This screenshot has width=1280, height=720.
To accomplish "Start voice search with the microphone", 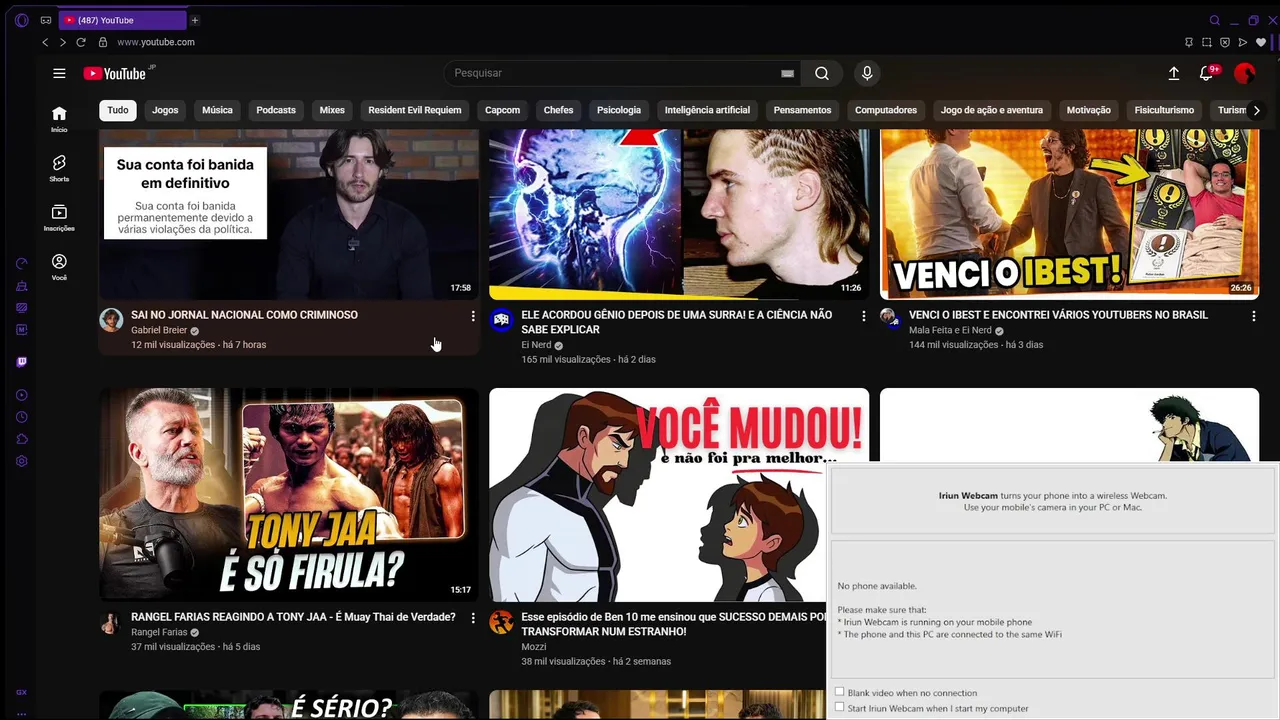I will pos(867,73).
